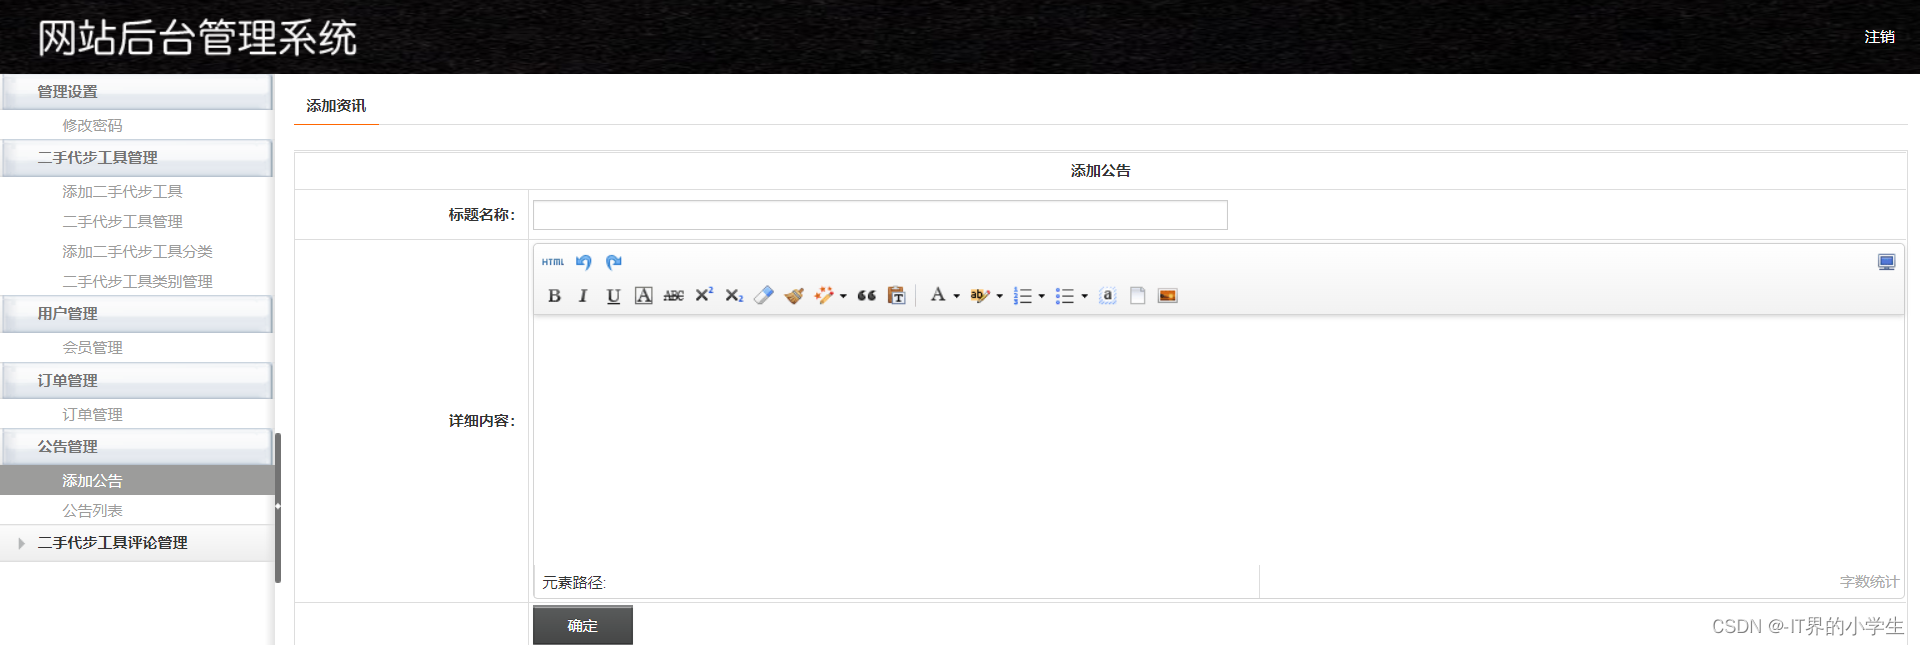Viewport: 1920px width, 645px height.
Task: Click the undo arrow icon
Action: click(584, 262)
